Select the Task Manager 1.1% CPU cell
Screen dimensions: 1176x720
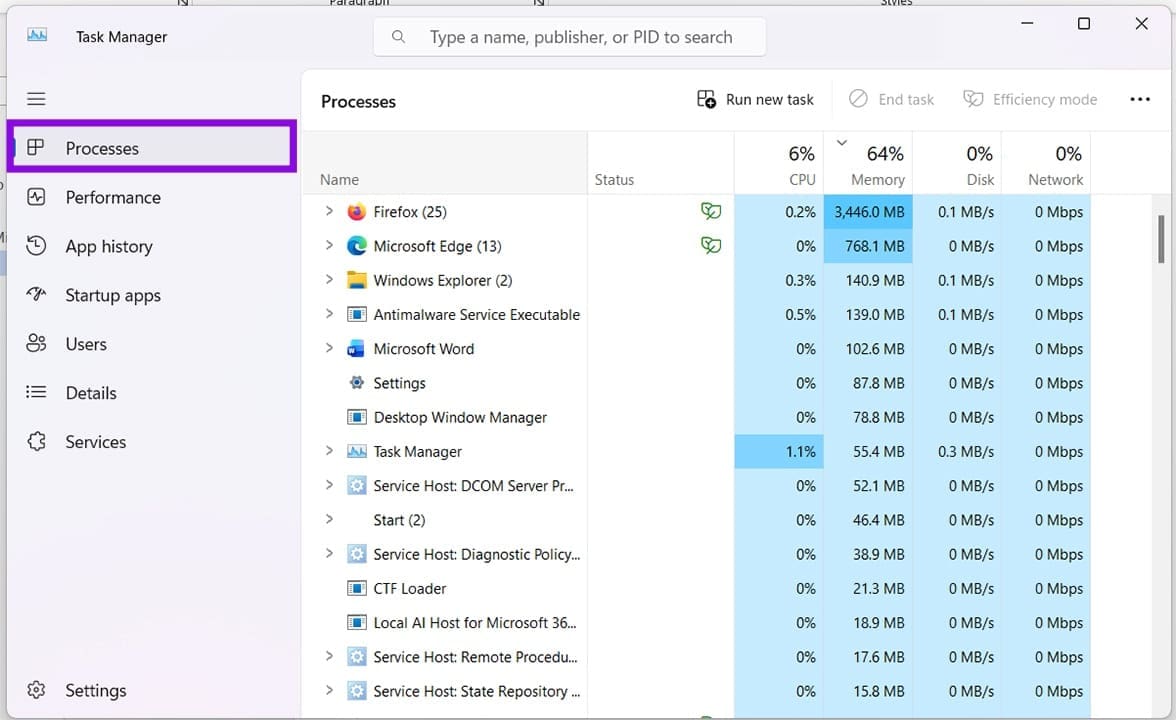click(778, 452)
